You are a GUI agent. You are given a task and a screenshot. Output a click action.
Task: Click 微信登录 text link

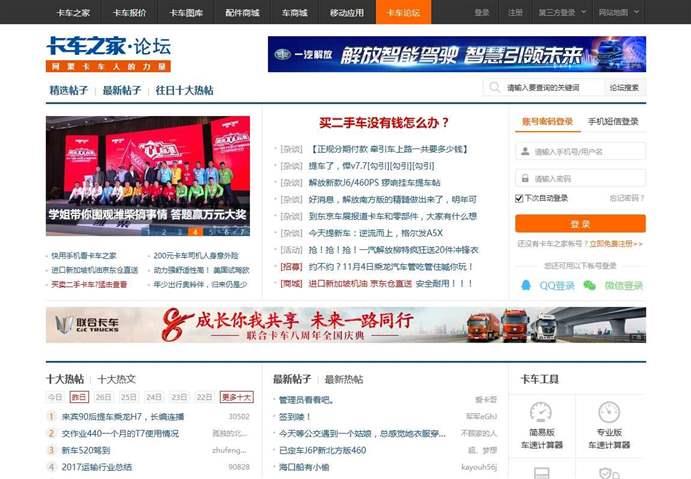pos(624,286)
